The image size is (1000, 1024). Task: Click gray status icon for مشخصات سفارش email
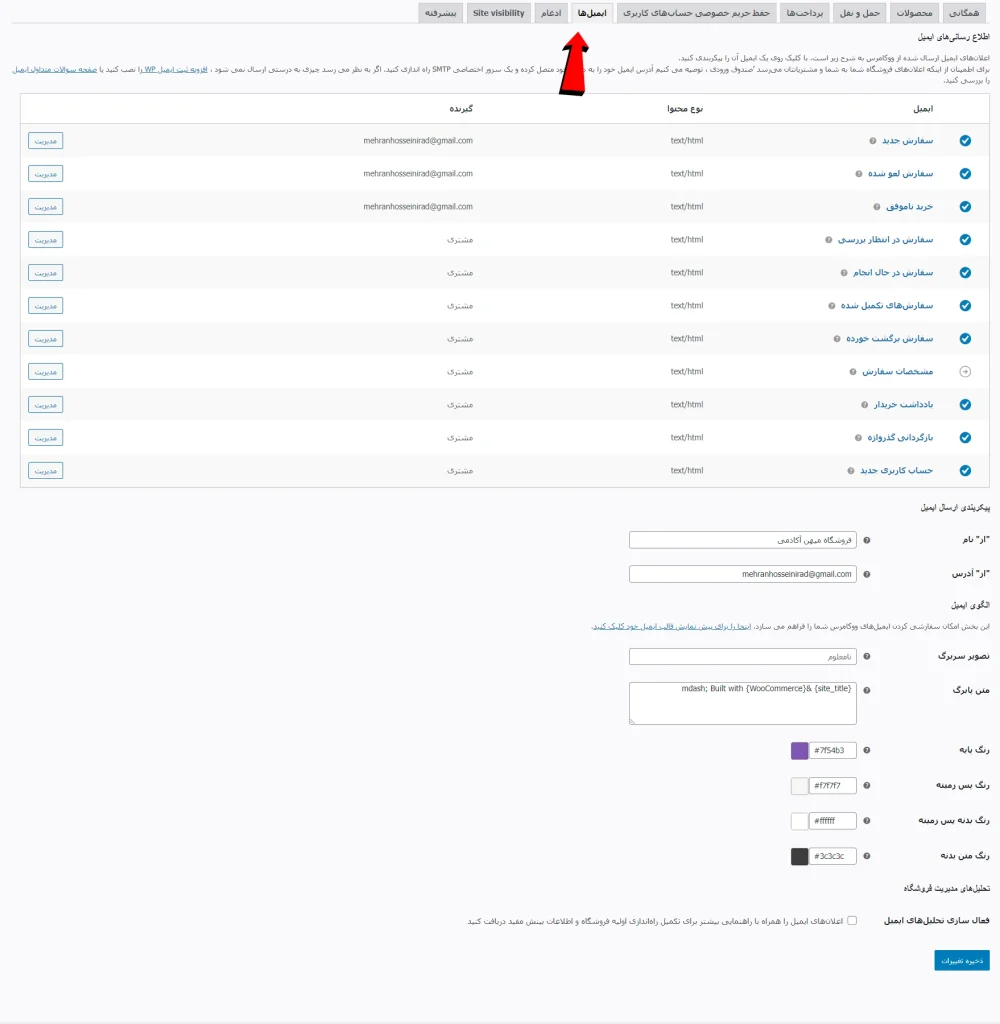click(x=965, y=371)
